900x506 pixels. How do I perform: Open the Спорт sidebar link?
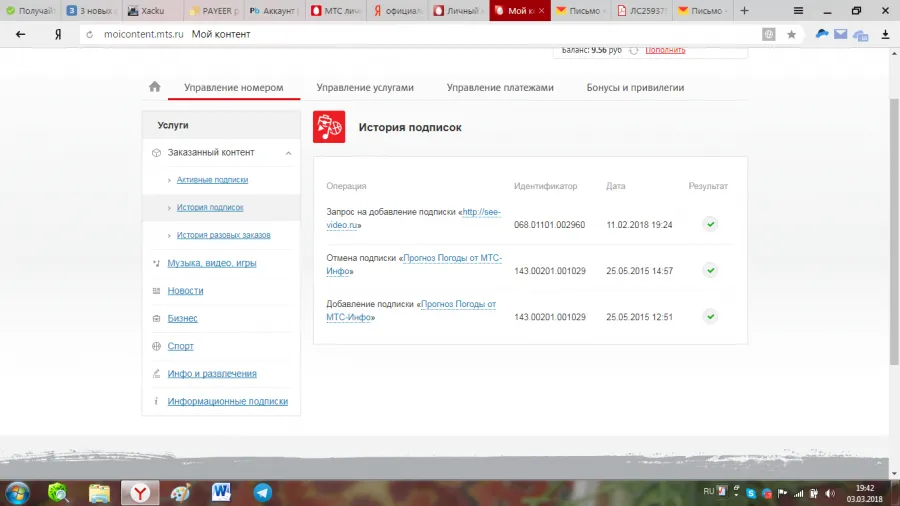coord(180,346)
